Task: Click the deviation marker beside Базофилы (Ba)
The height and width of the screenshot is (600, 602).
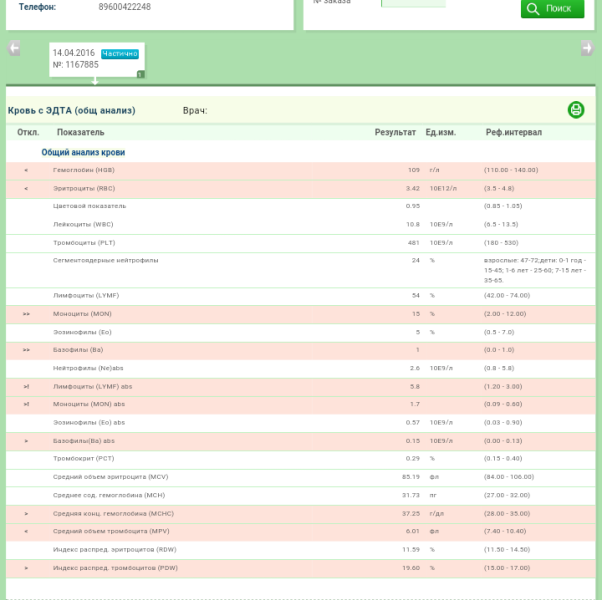Action: pyautogui.click(x=26, y=350)
